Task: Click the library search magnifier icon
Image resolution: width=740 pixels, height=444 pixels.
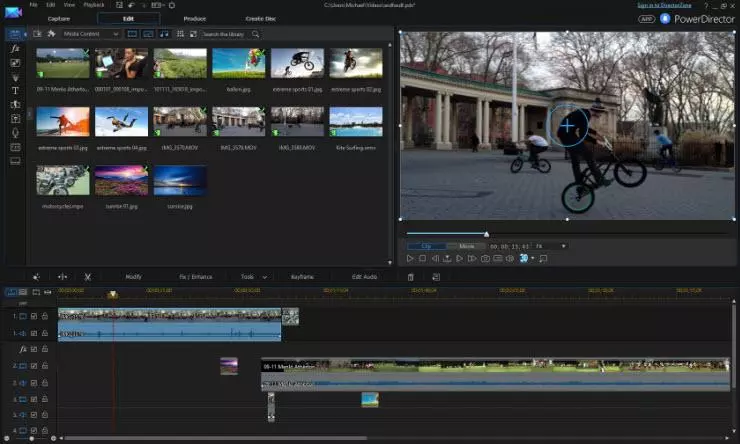Action: coord(256,34)
